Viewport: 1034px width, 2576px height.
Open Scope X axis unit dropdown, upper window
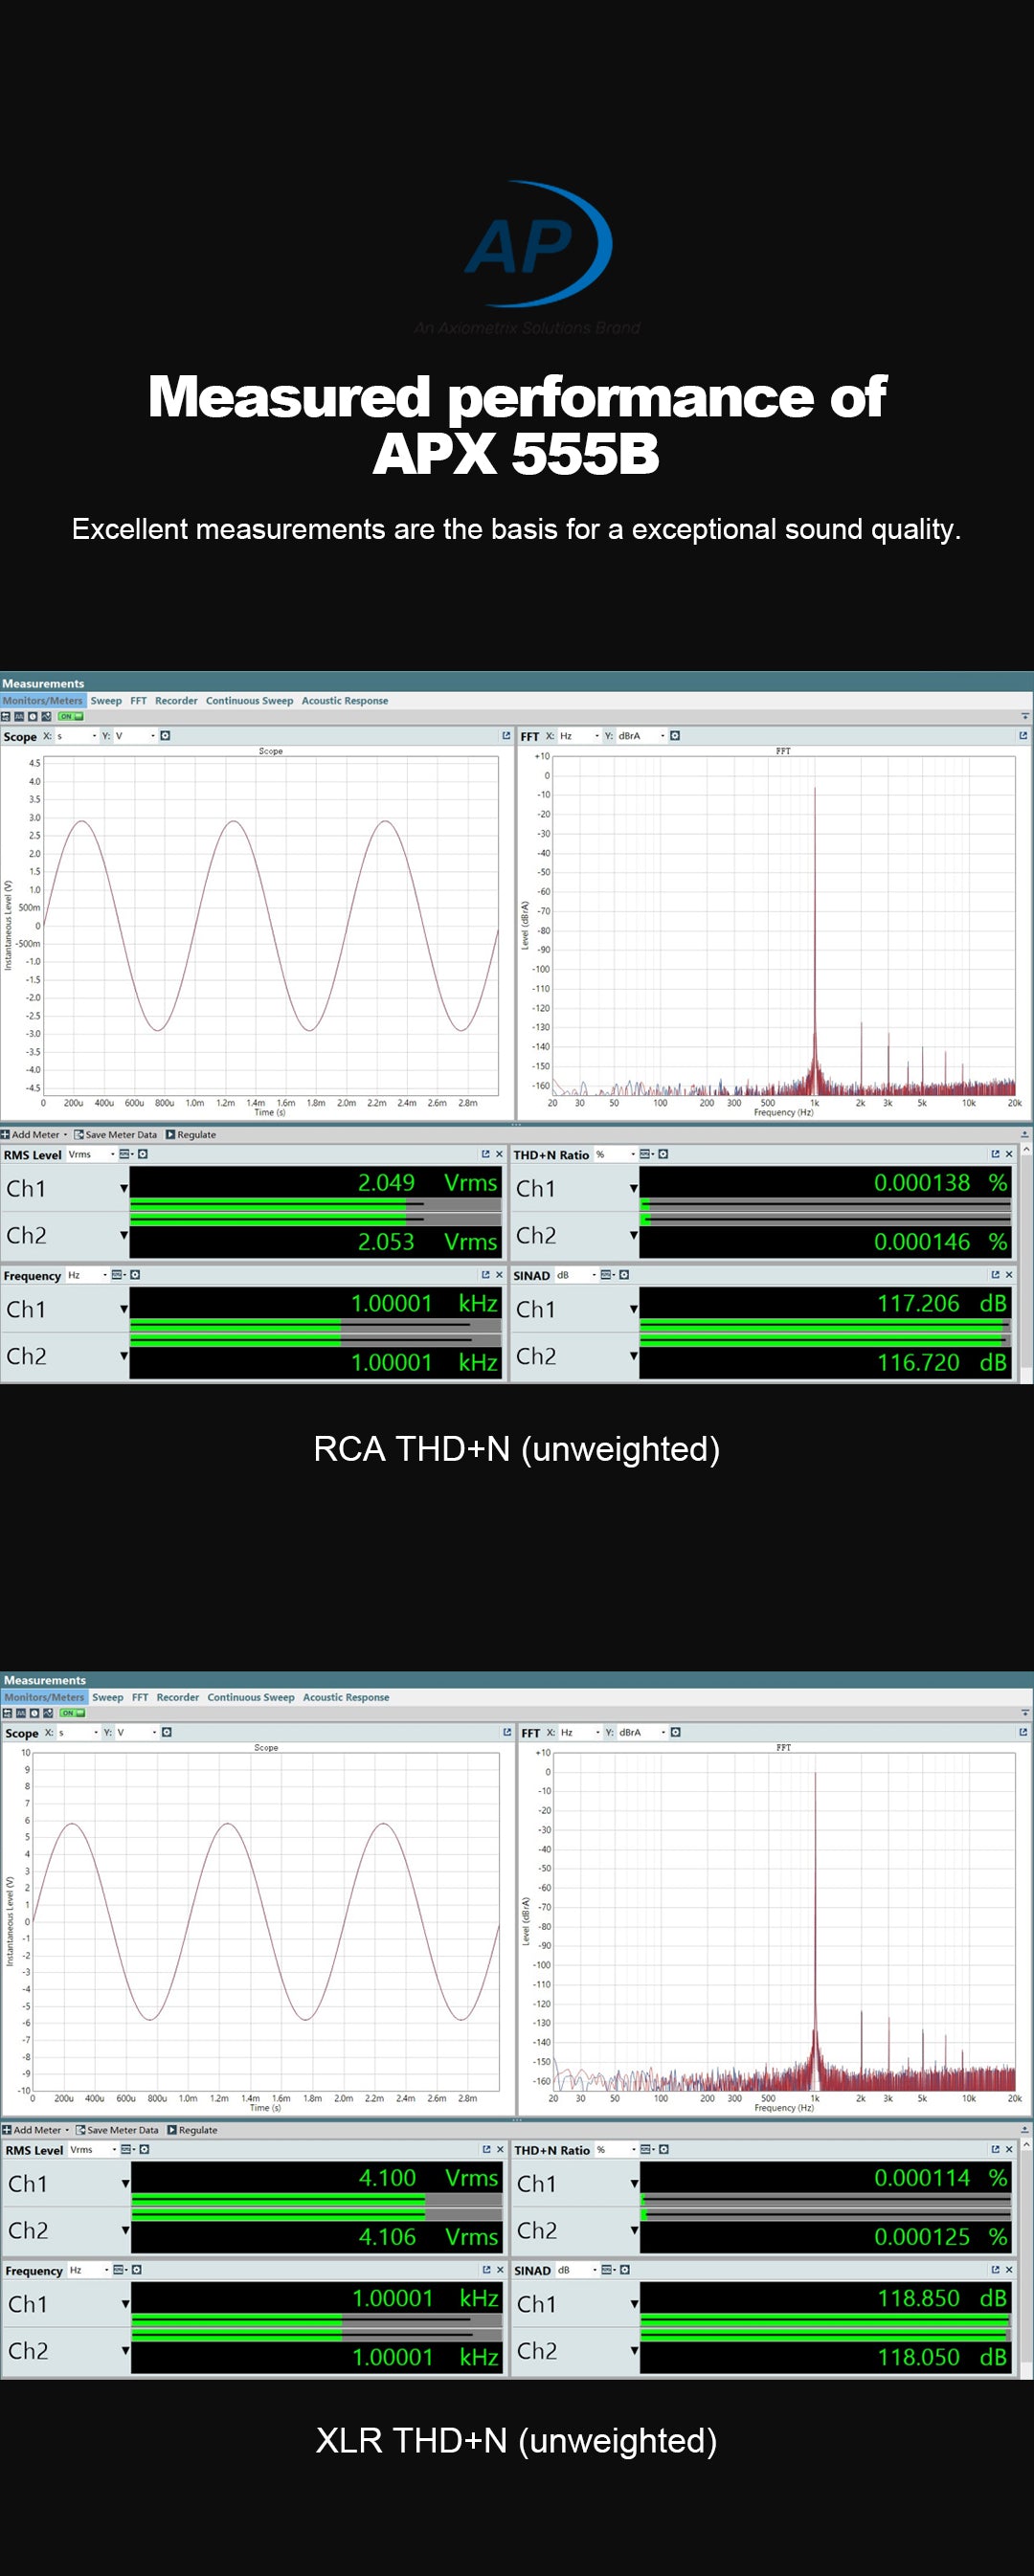tap(77, 736)
